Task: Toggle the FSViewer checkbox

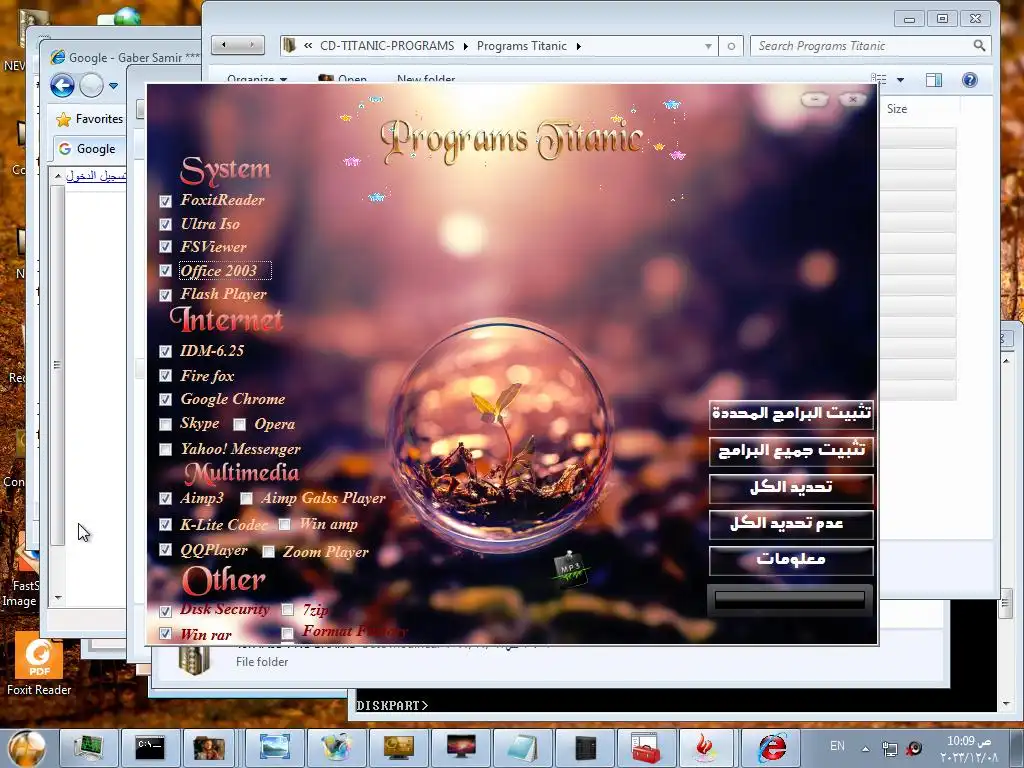Action: tap(166, 247)
